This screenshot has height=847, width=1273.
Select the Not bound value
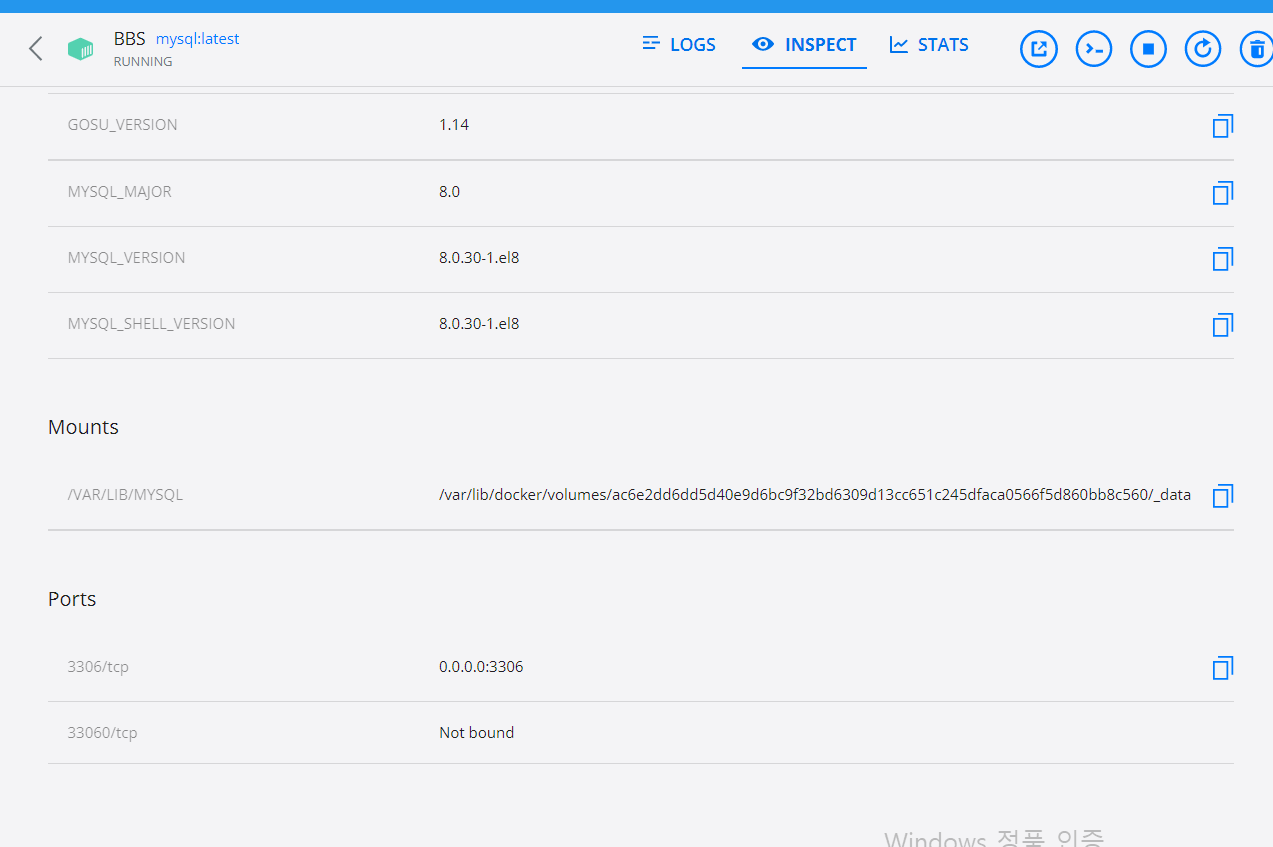[476, 732]
